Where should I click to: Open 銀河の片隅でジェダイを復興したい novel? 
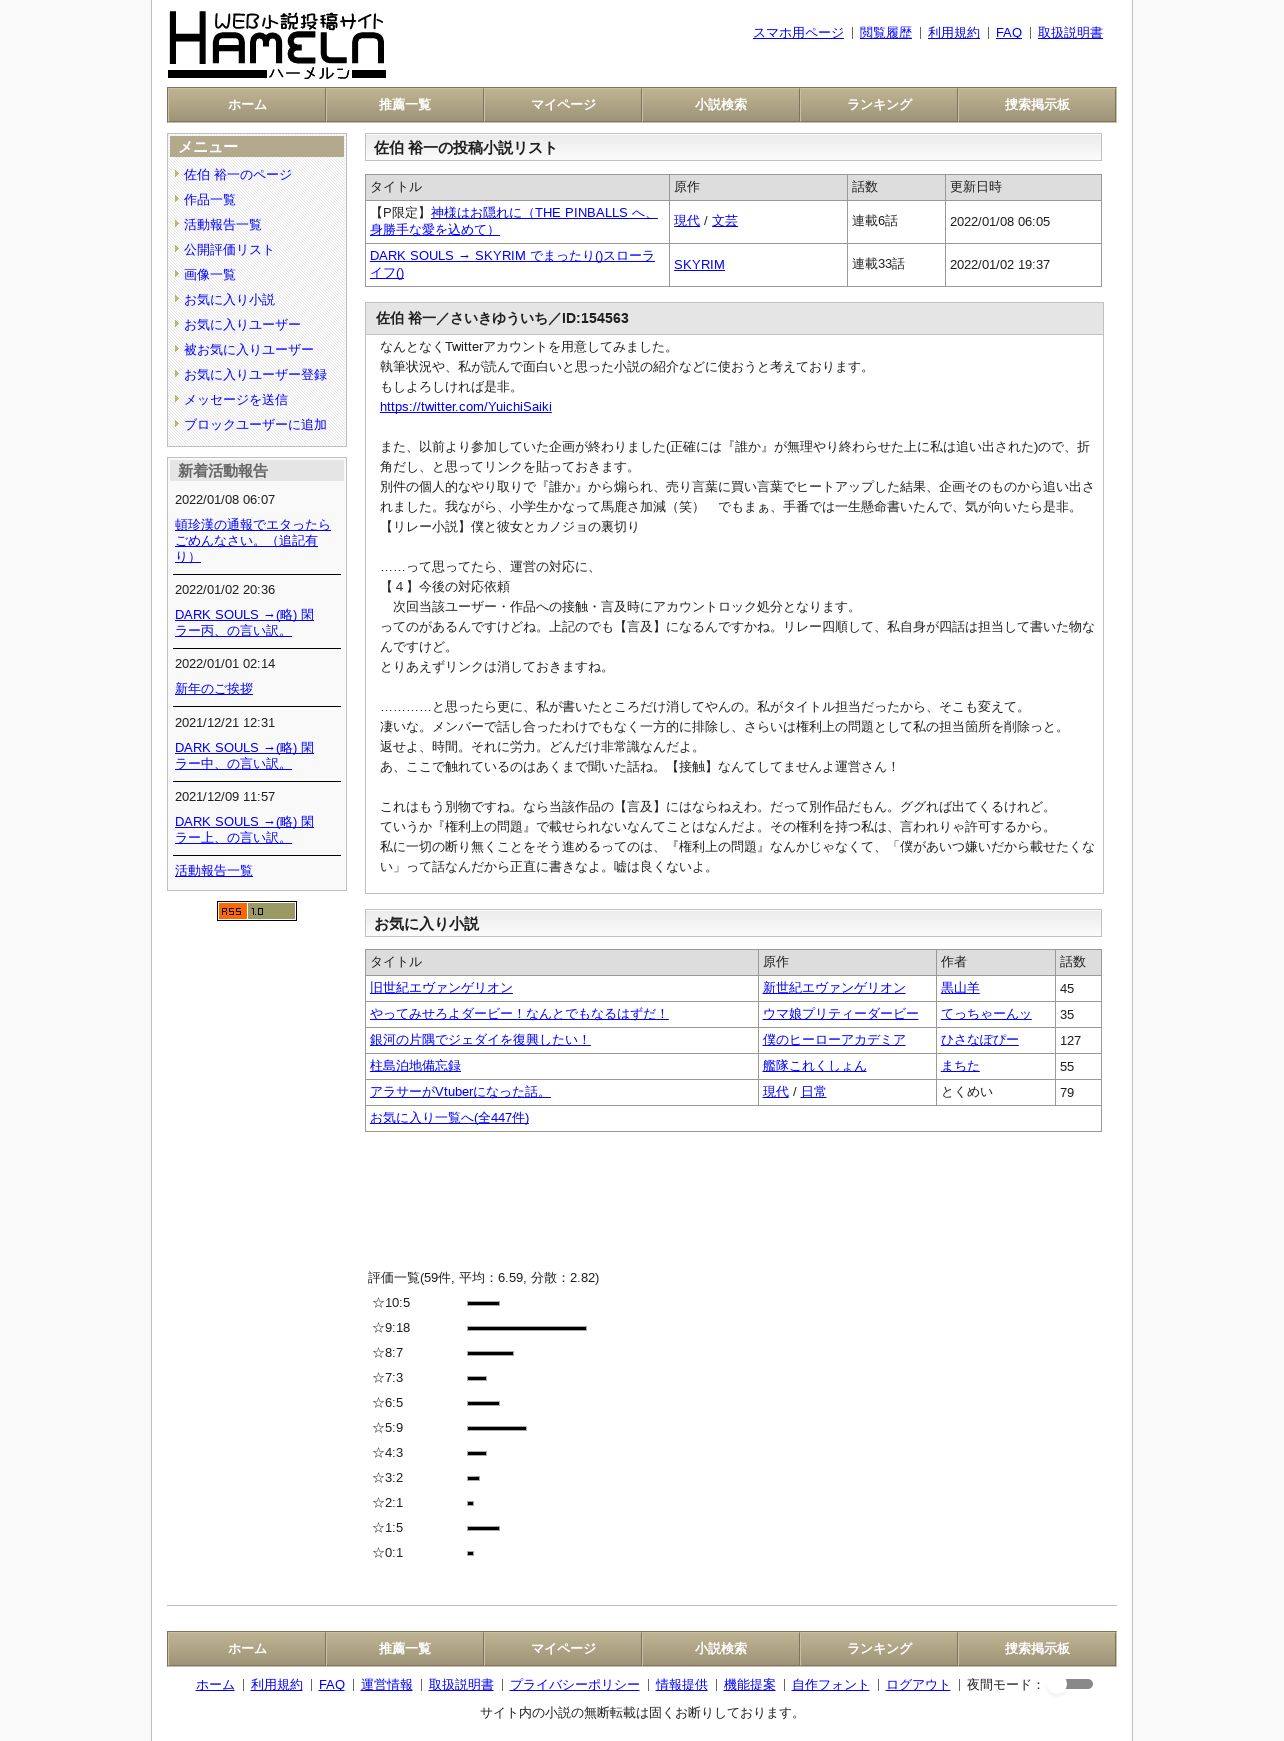click(x=480, y=1040)
